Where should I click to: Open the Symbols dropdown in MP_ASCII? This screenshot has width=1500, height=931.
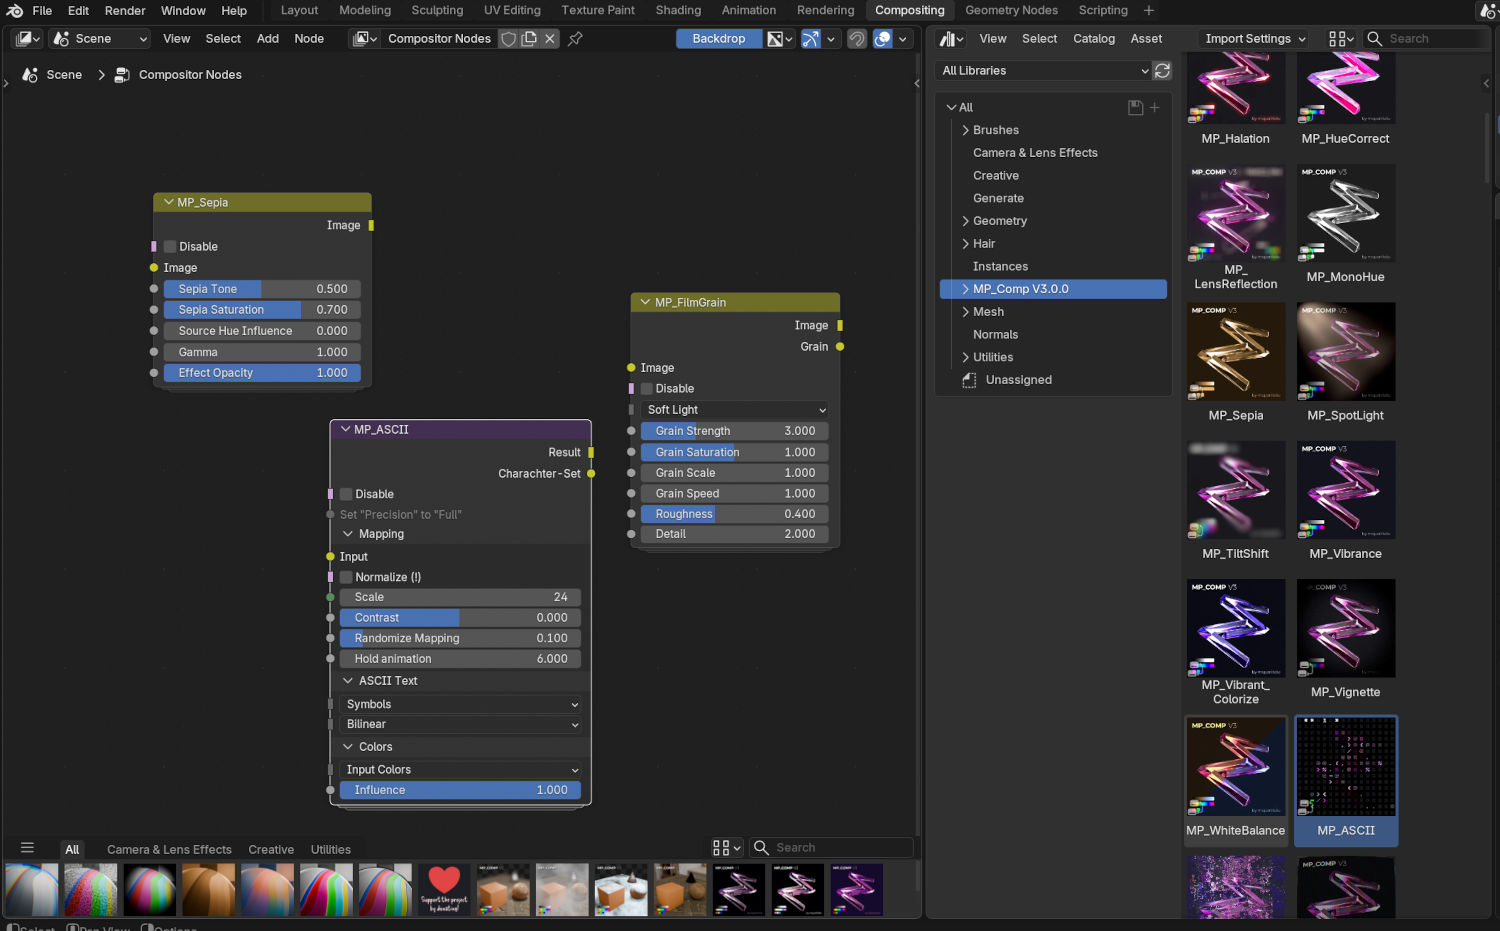coord(459,703)
